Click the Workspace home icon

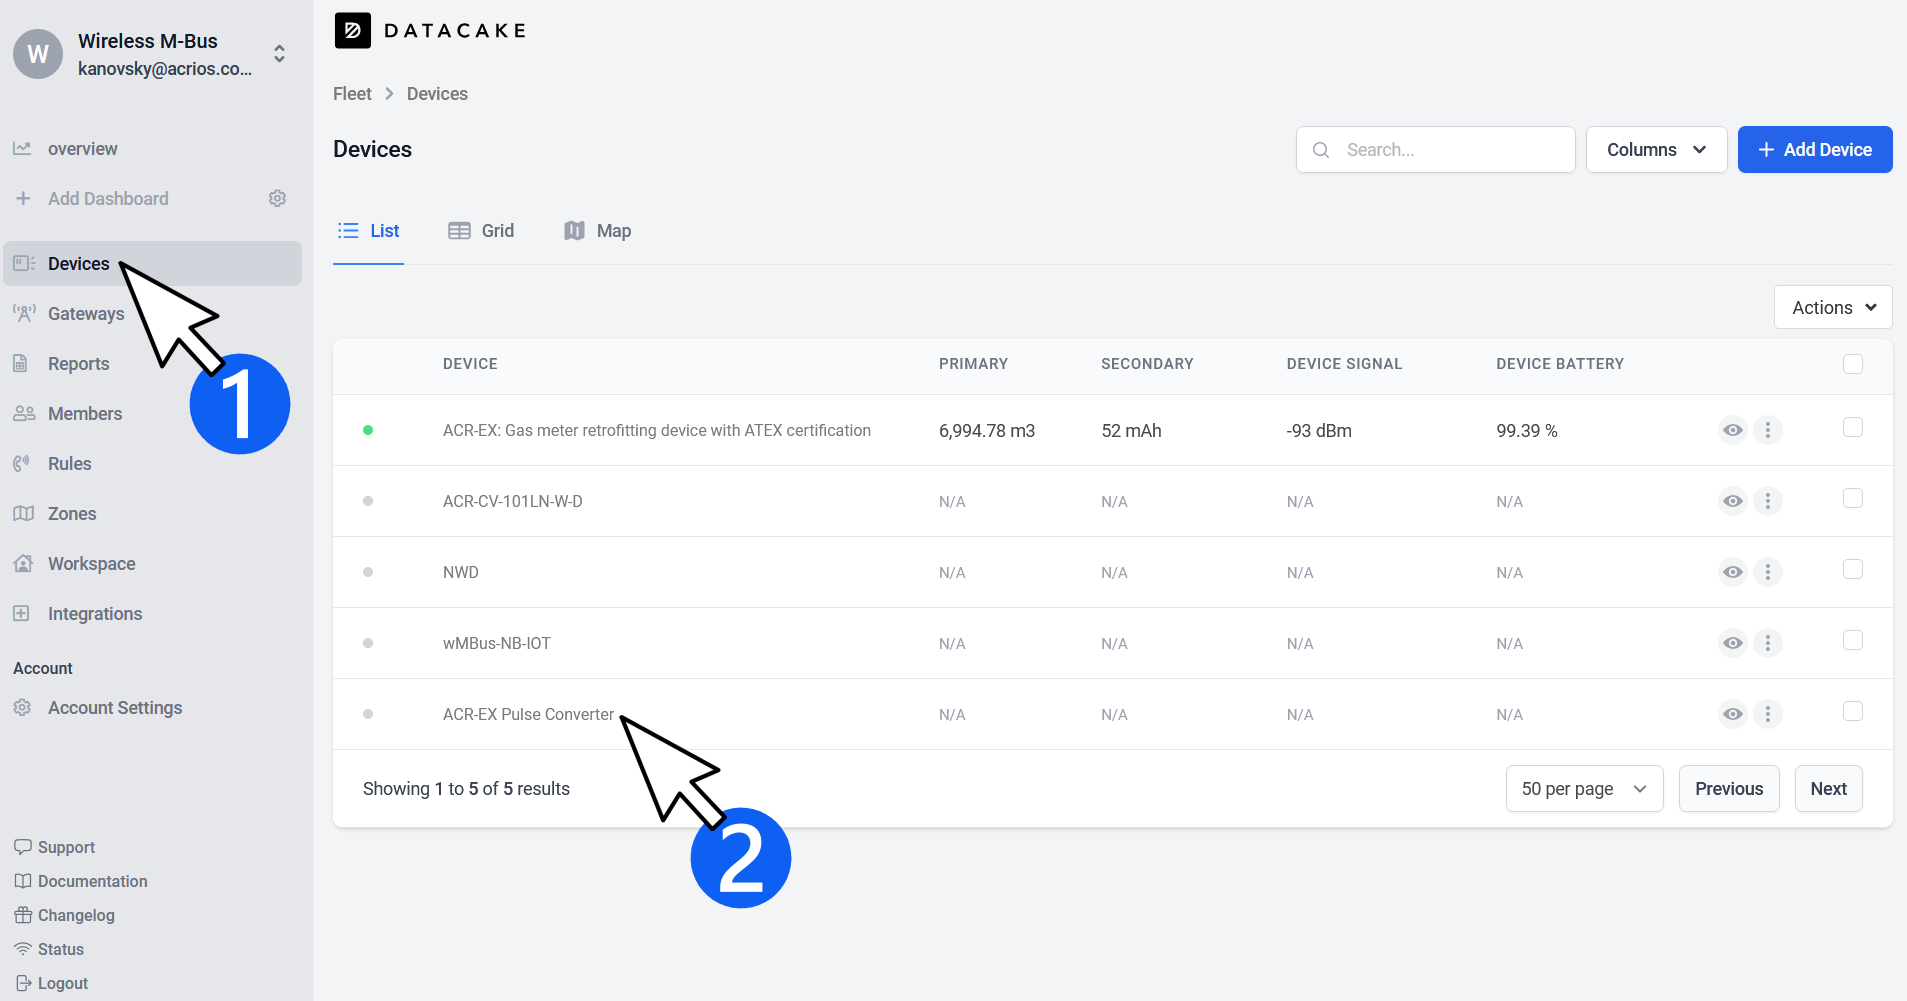(23, 564)
